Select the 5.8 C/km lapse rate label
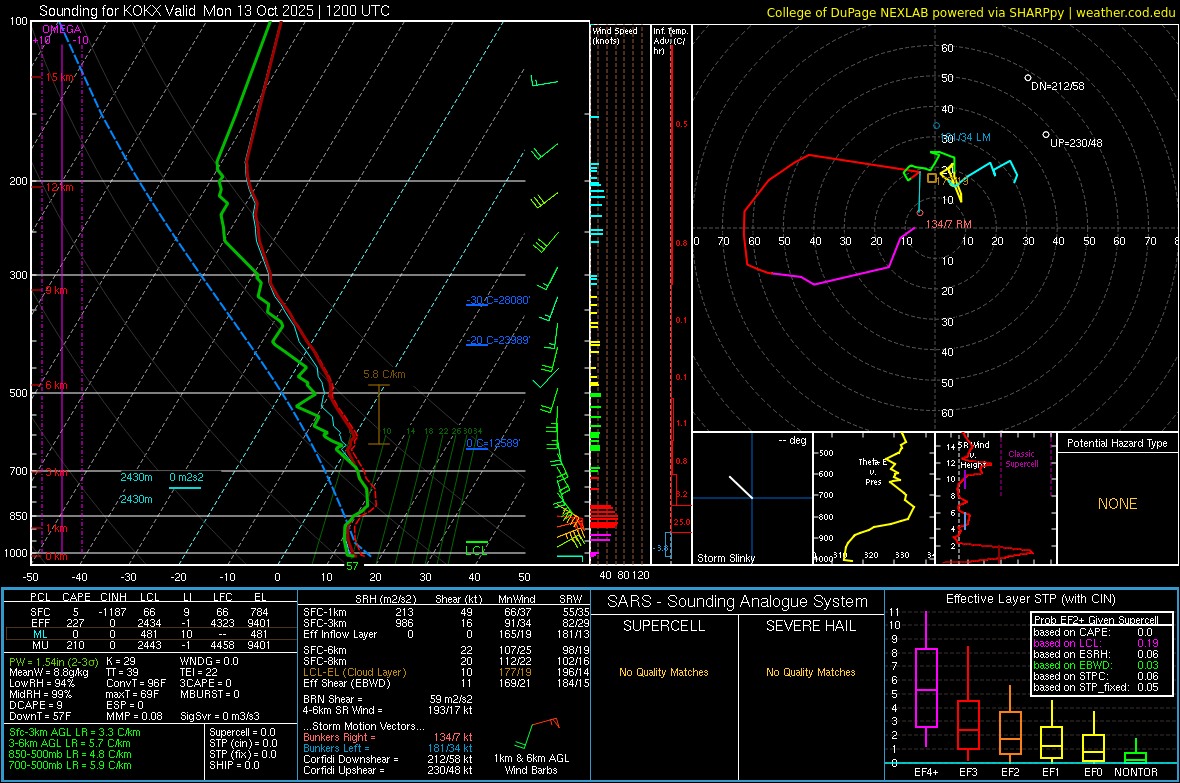This screenshot has width=1180, height=783. point(384,374)
